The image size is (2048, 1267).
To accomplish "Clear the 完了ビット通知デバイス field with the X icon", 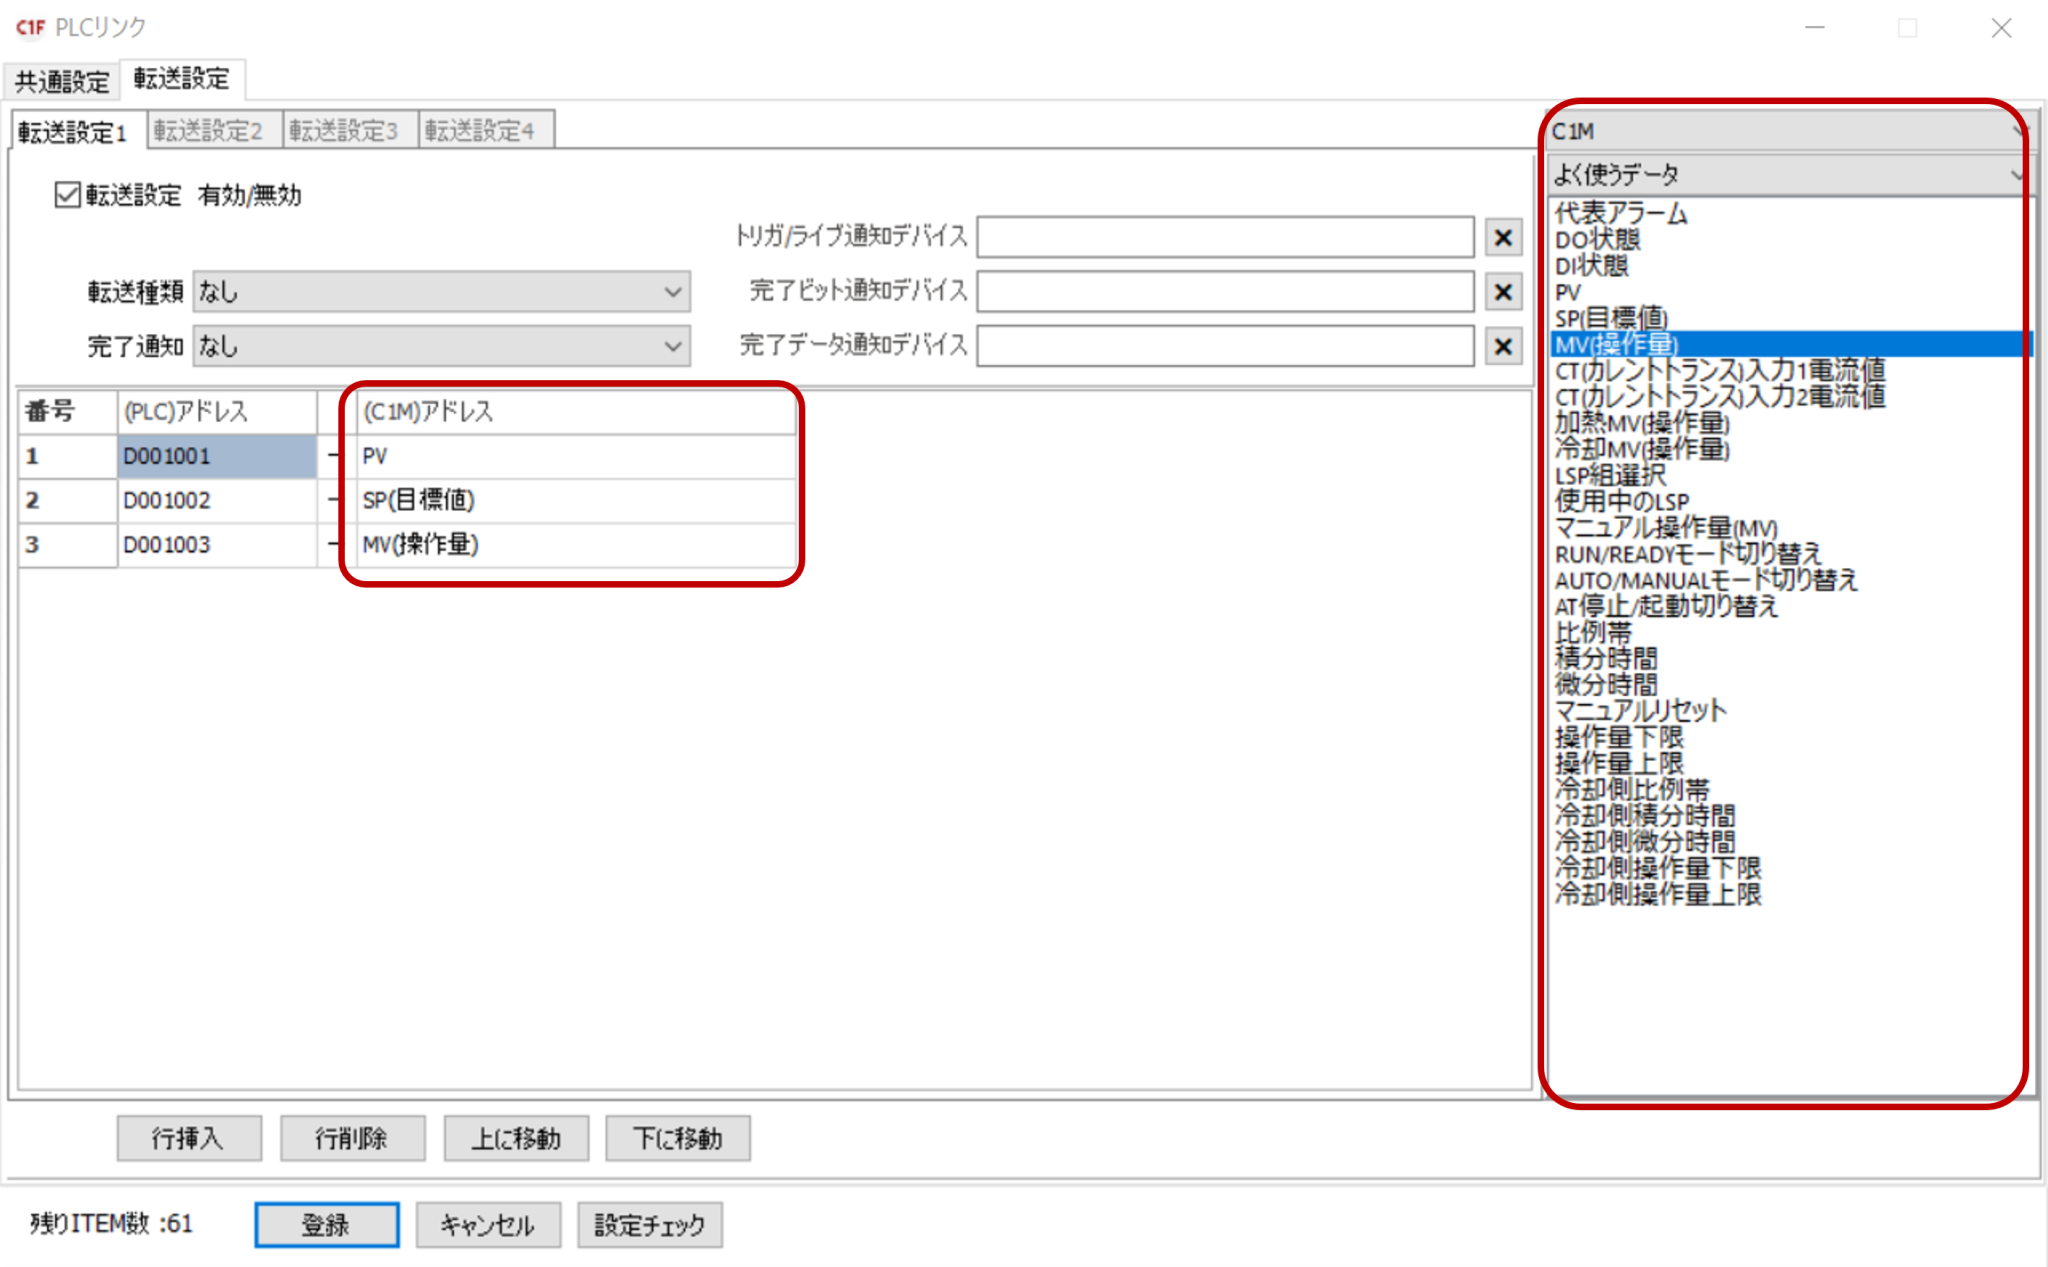I will 1503,291.
